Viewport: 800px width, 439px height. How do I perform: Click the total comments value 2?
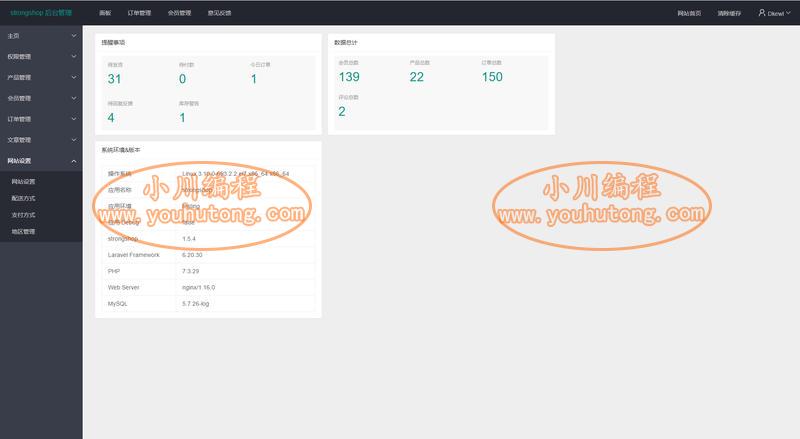pos(342,112)
